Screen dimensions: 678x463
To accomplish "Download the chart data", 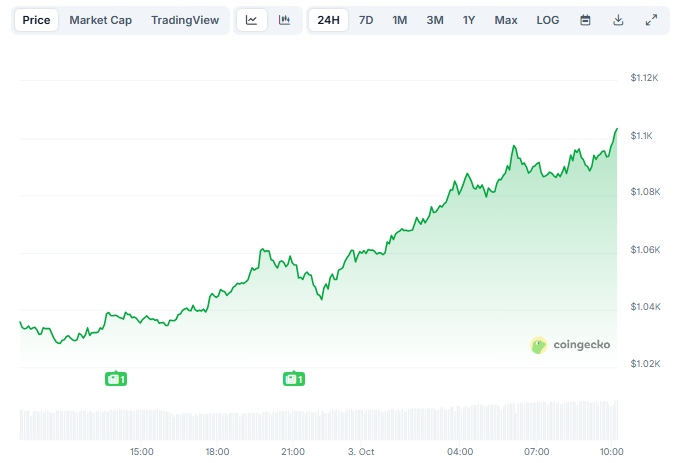I will 618,20.
